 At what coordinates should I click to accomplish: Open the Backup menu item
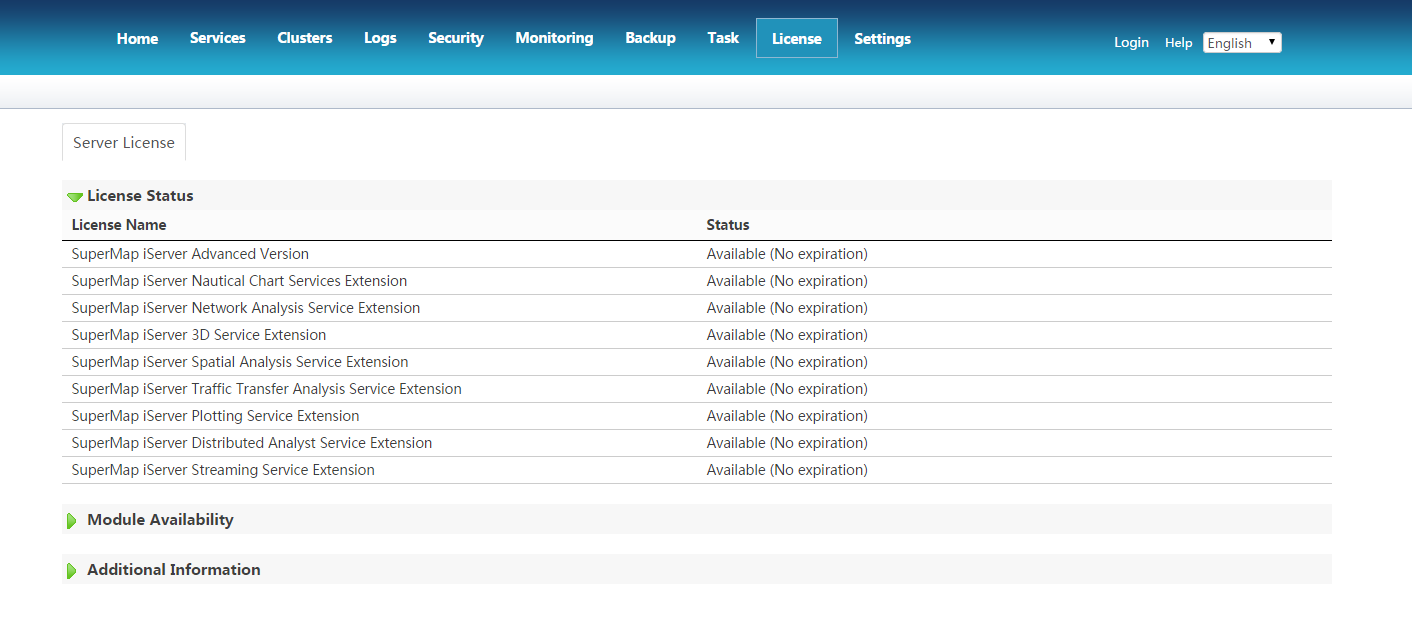pyautogui.click(x=650, y=38)
